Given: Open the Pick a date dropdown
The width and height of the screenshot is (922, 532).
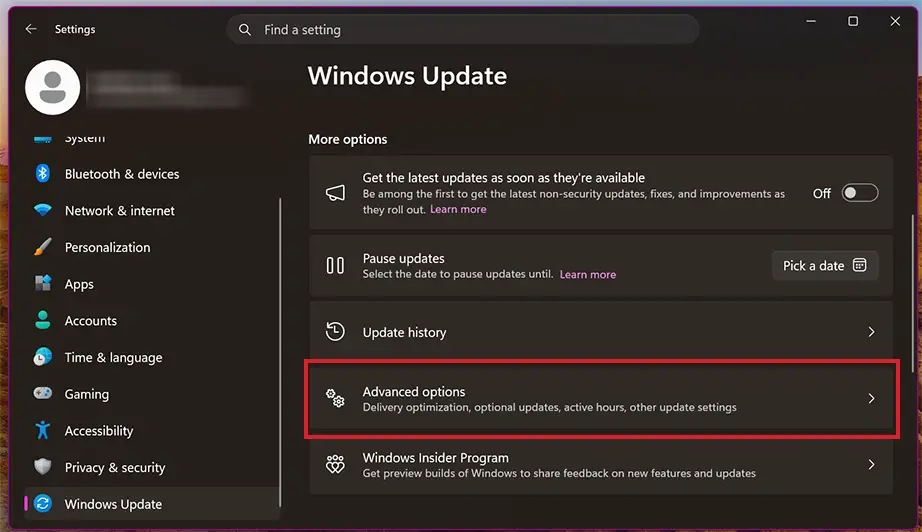Looking at the screenshot, I should click(x=825, y=266).
